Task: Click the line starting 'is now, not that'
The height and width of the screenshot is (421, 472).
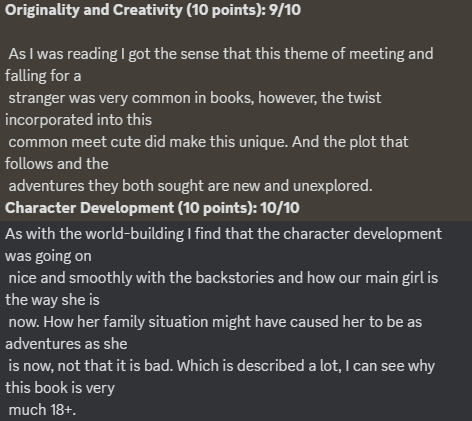Action: coord(222,366)
